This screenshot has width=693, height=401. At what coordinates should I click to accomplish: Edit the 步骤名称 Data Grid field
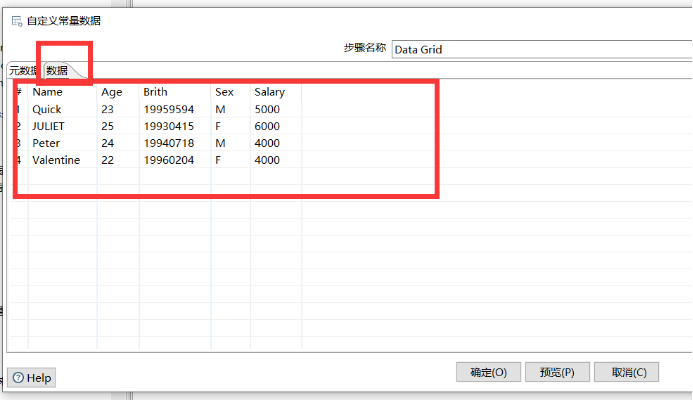[x=542, y=50]
